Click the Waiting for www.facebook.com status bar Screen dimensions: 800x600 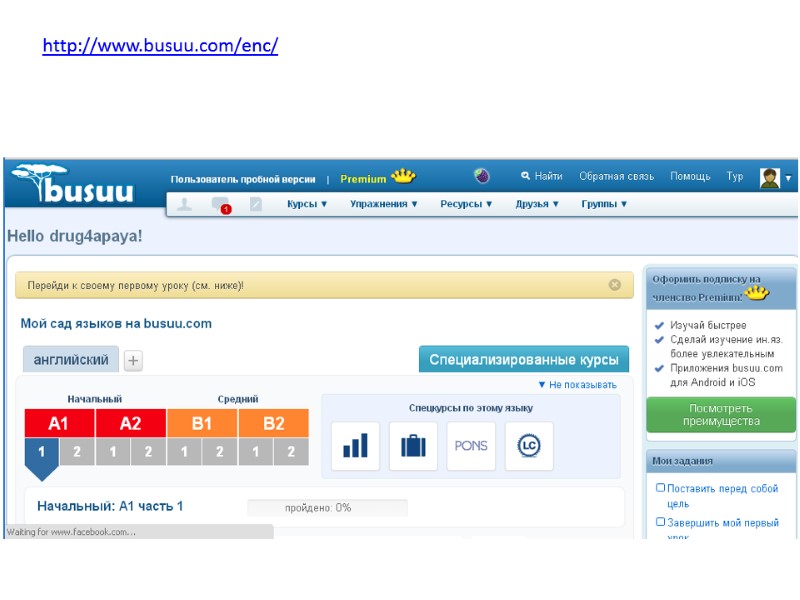138,532
